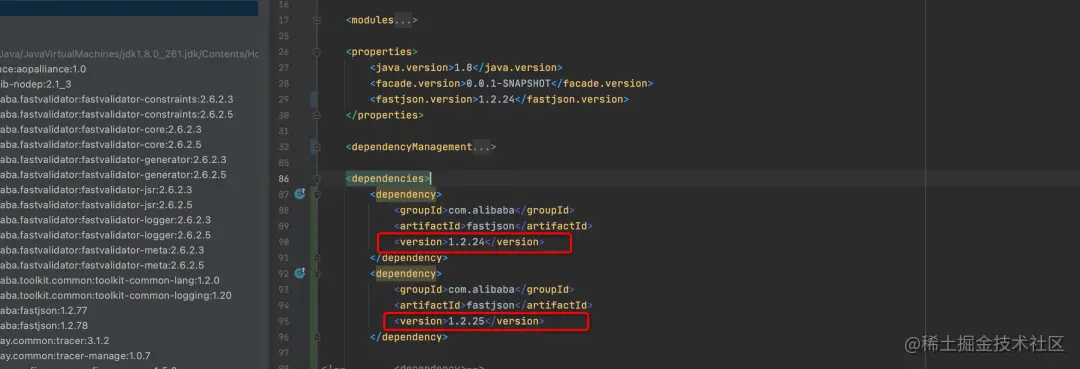
Task: Click the folded ellipsis after modules tag
Action: pos(402,20)
